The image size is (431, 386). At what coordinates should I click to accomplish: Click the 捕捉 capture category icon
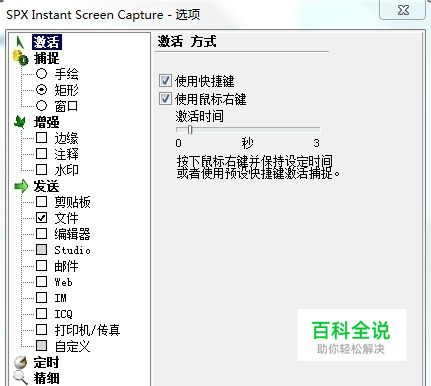[20, 58]
